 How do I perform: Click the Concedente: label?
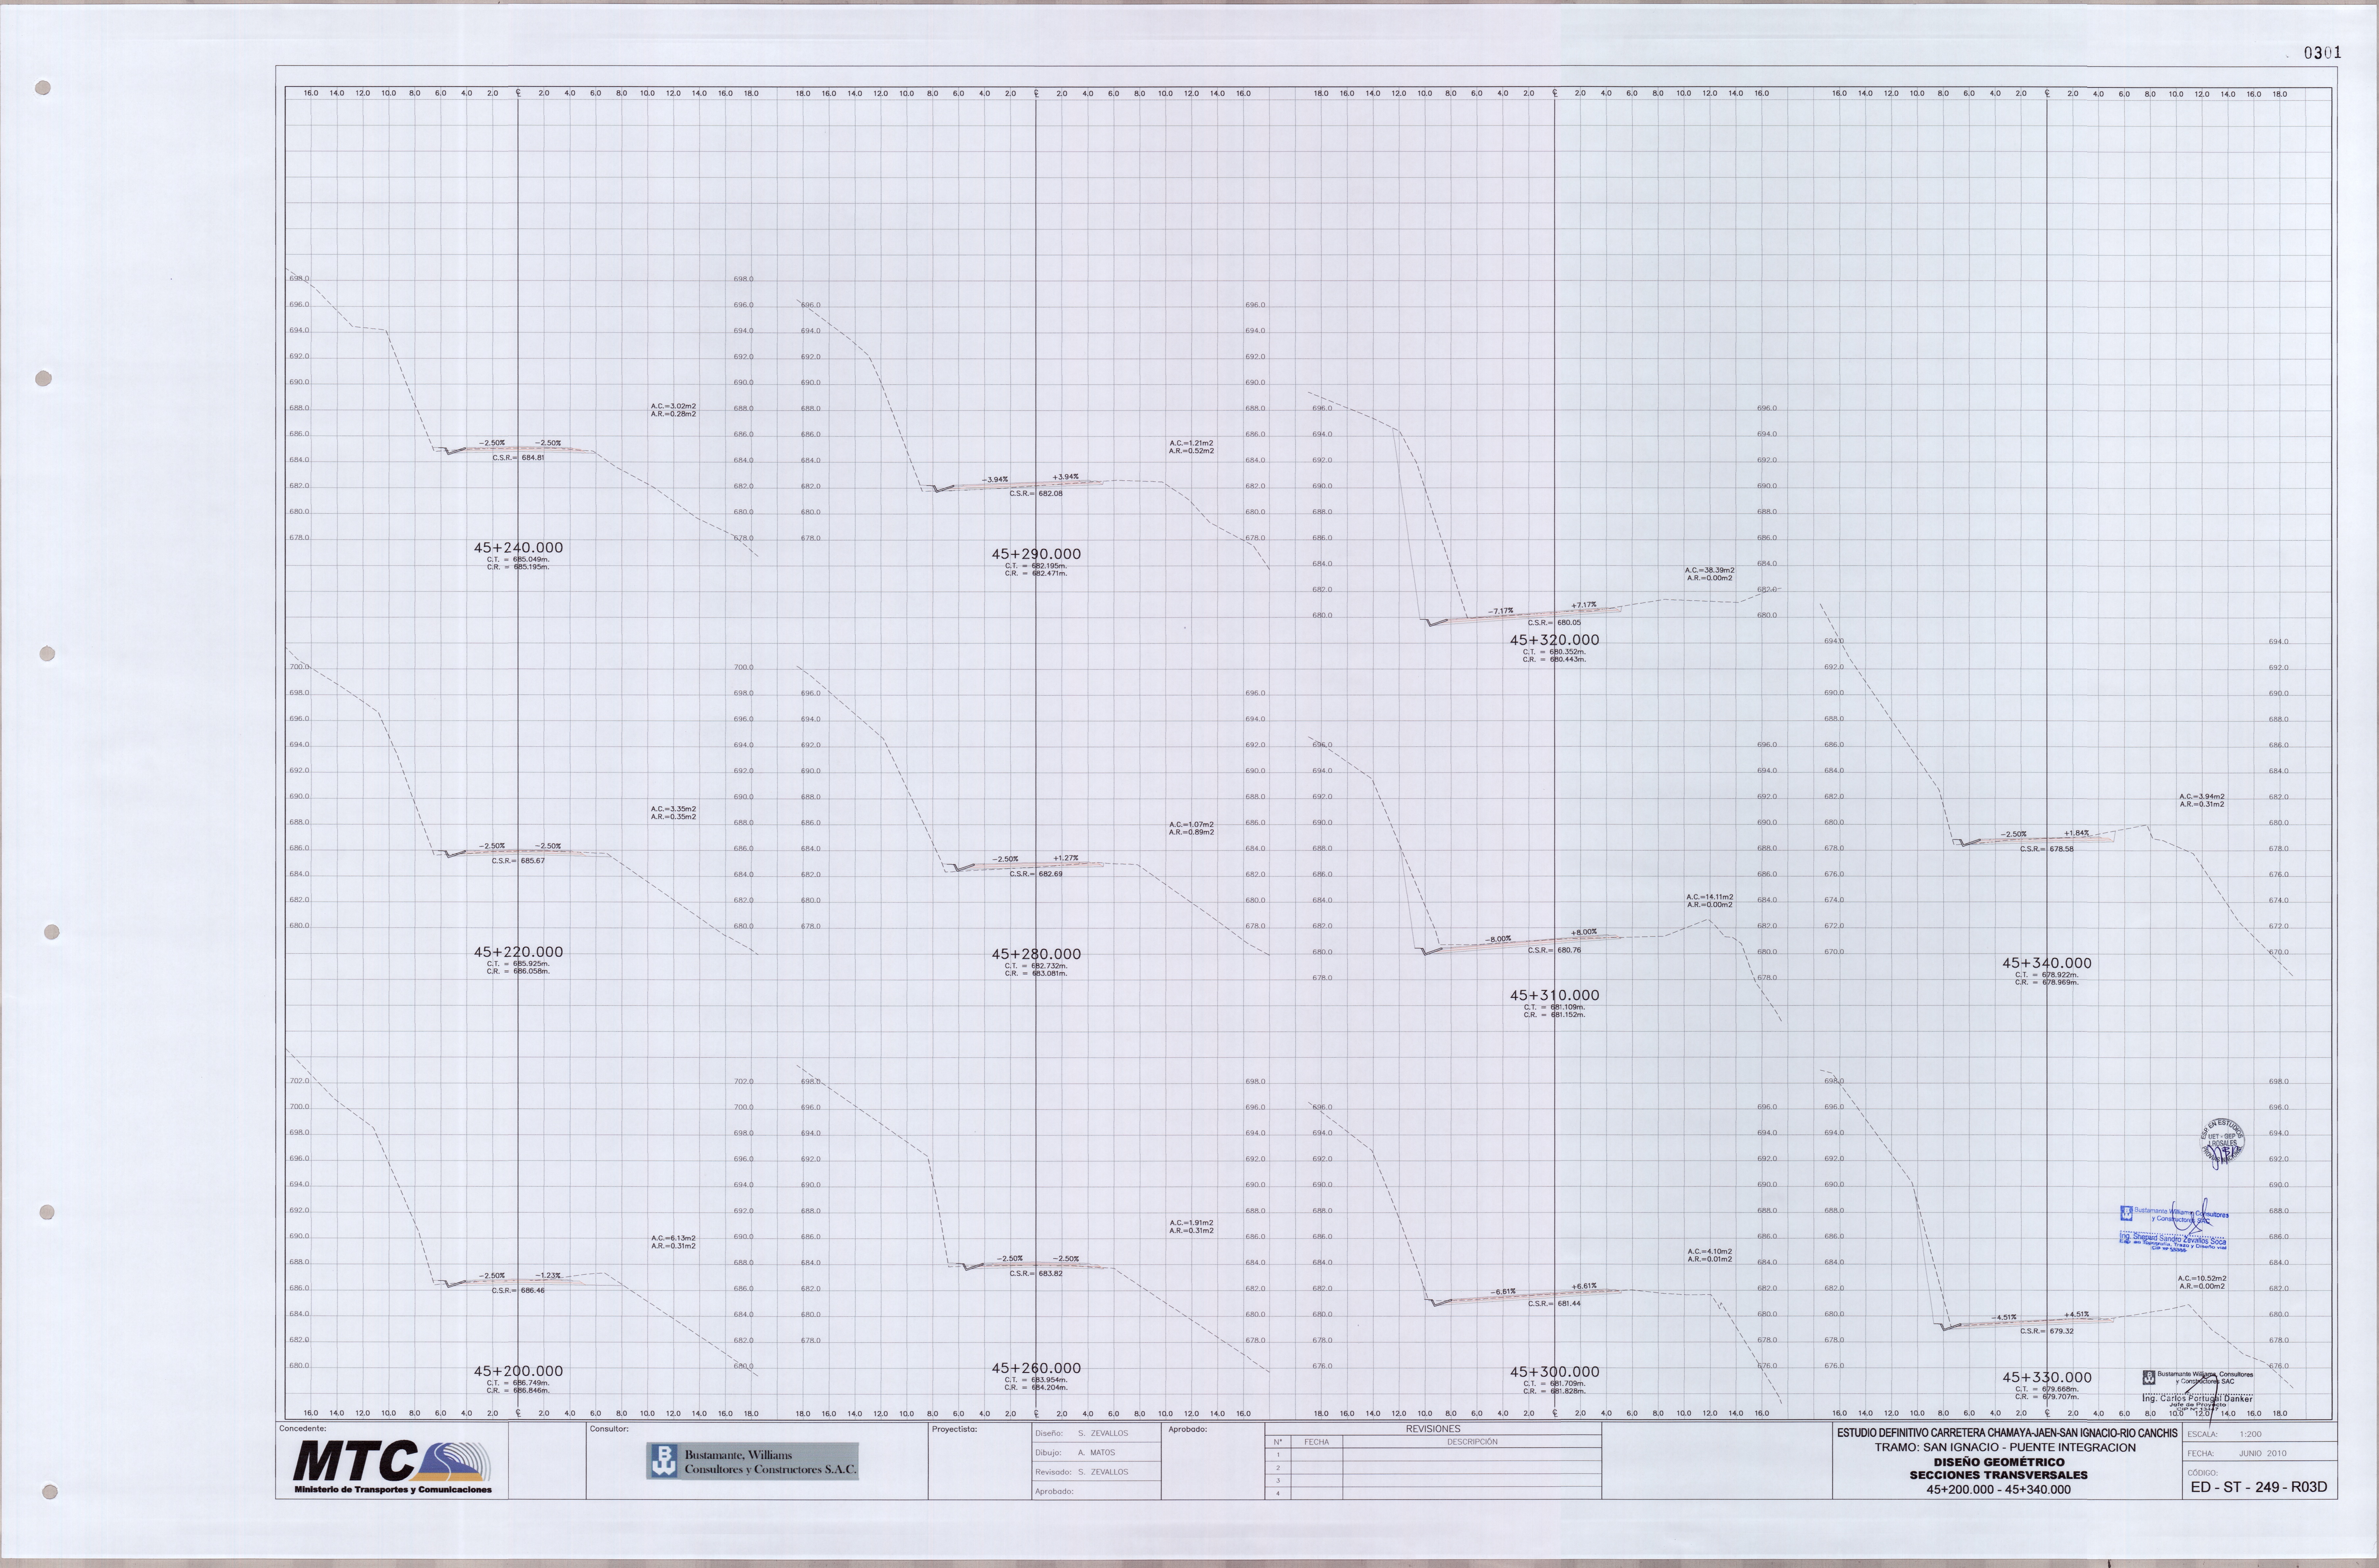[x=303, y=1429]
